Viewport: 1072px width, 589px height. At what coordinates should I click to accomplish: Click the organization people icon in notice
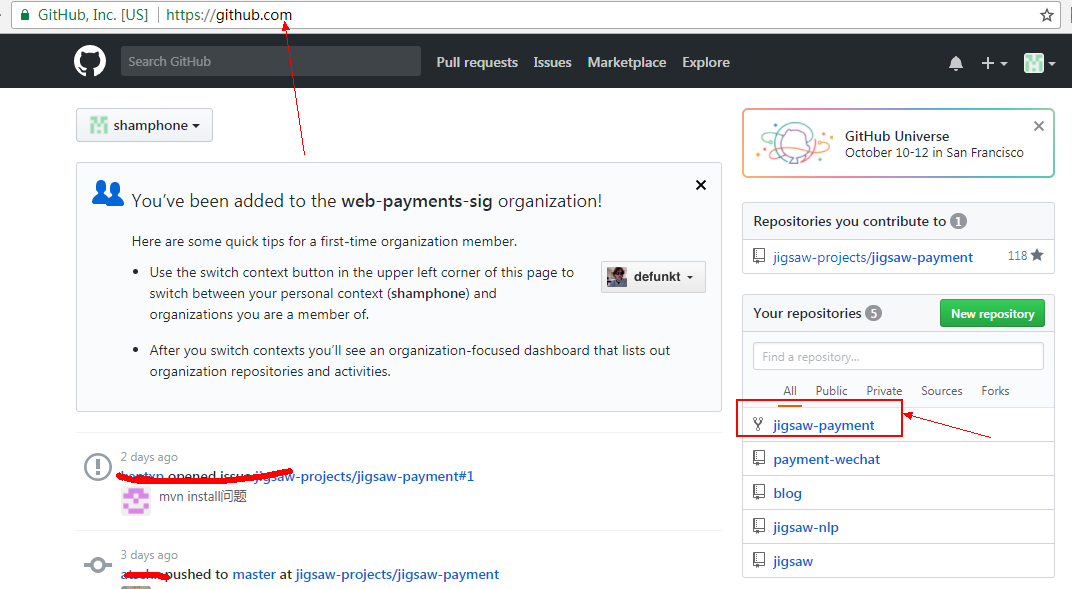pyautogui.click(x=108, y=193)
